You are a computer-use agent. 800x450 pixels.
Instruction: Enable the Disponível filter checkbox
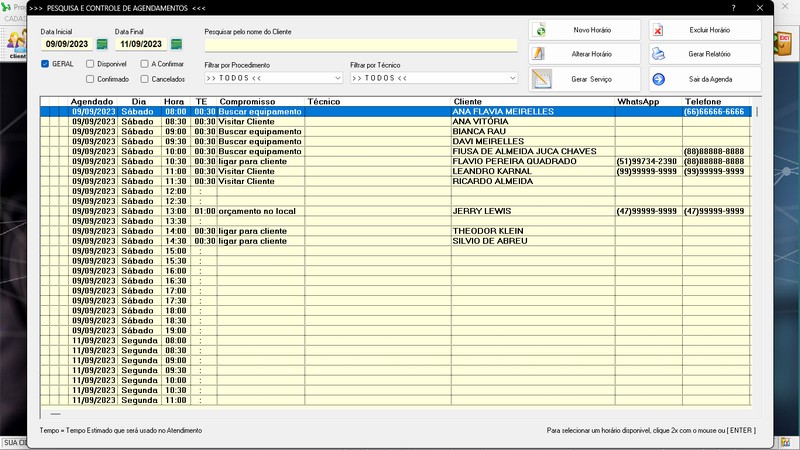tap(90, 64)
